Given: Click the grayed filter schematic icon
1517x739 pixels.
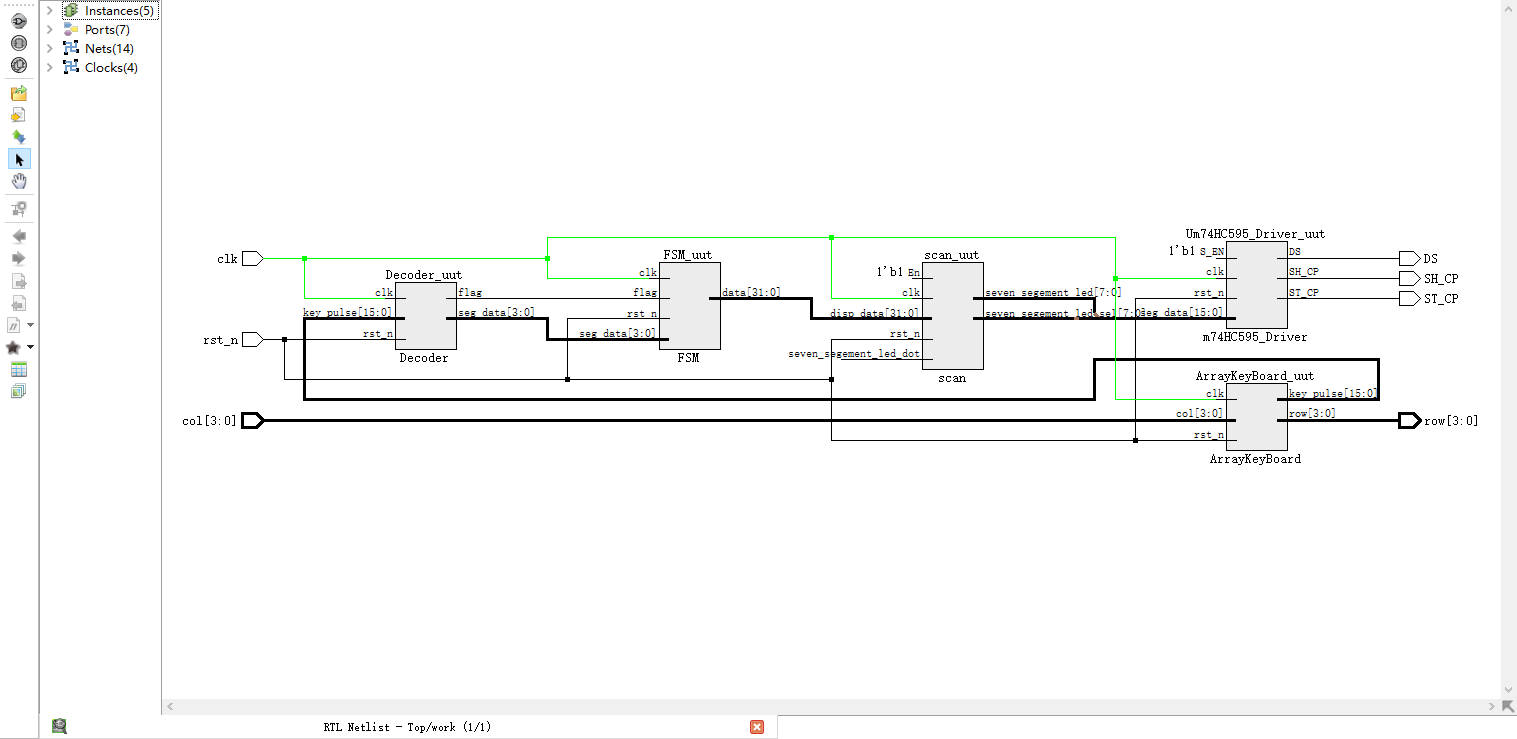Looking at the screenshot, I should [18, 209].
